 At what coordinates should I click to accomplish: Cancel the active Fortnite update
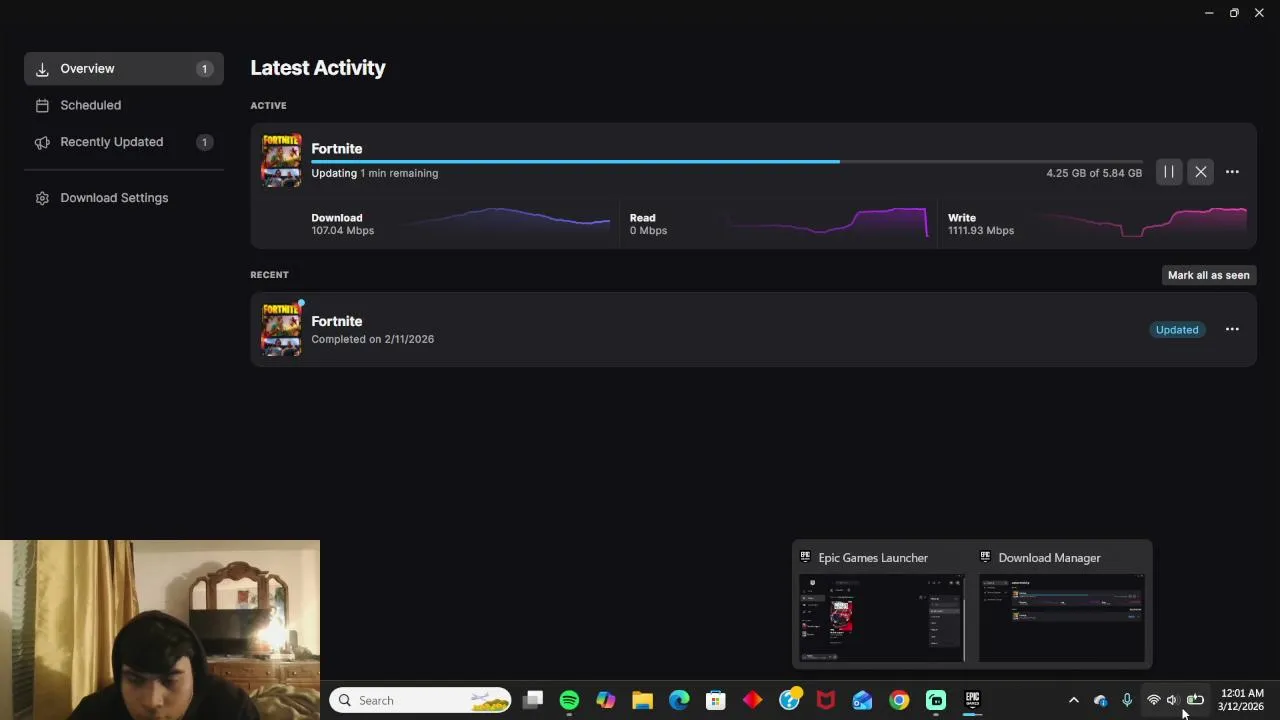[1201, 172]
